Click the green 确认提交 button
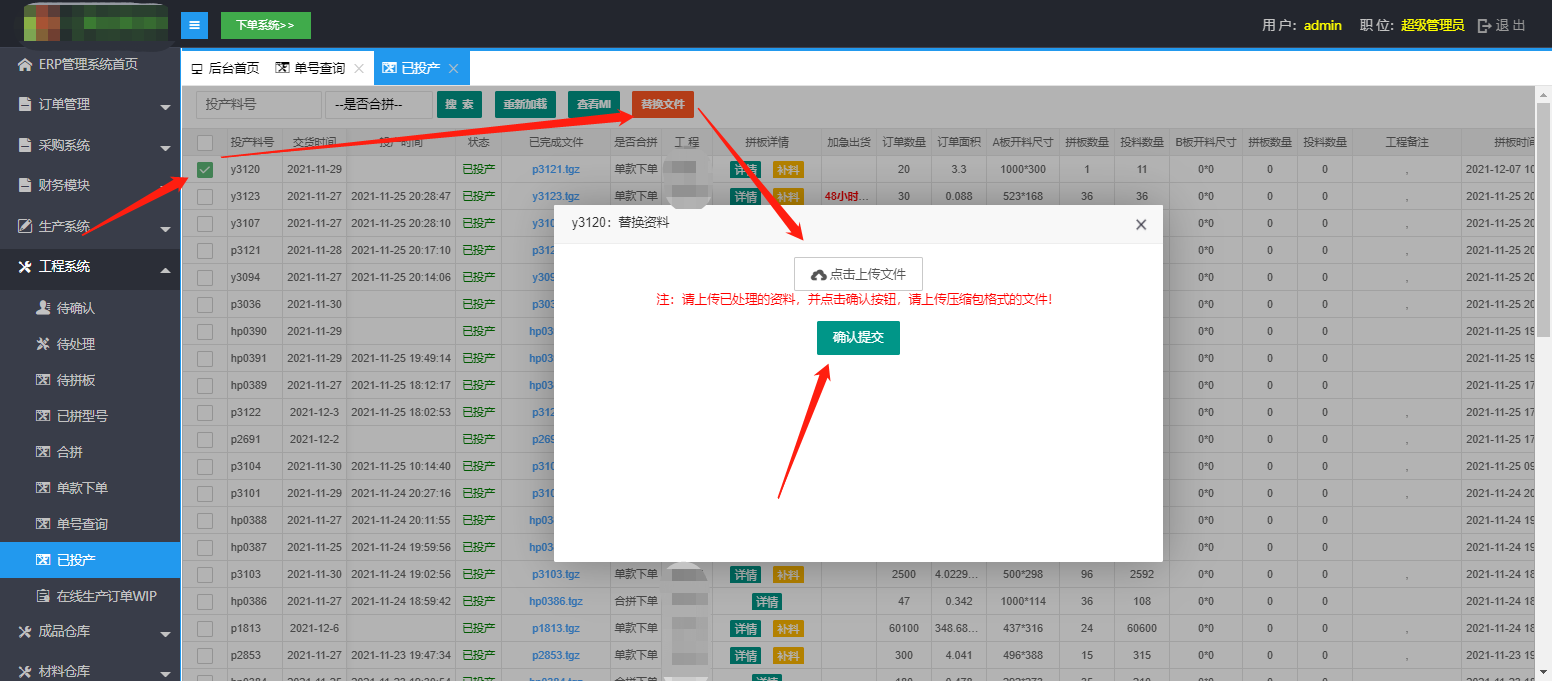Image resolution: width=1552 pixels, height=681 pixels. coord(858,338)
